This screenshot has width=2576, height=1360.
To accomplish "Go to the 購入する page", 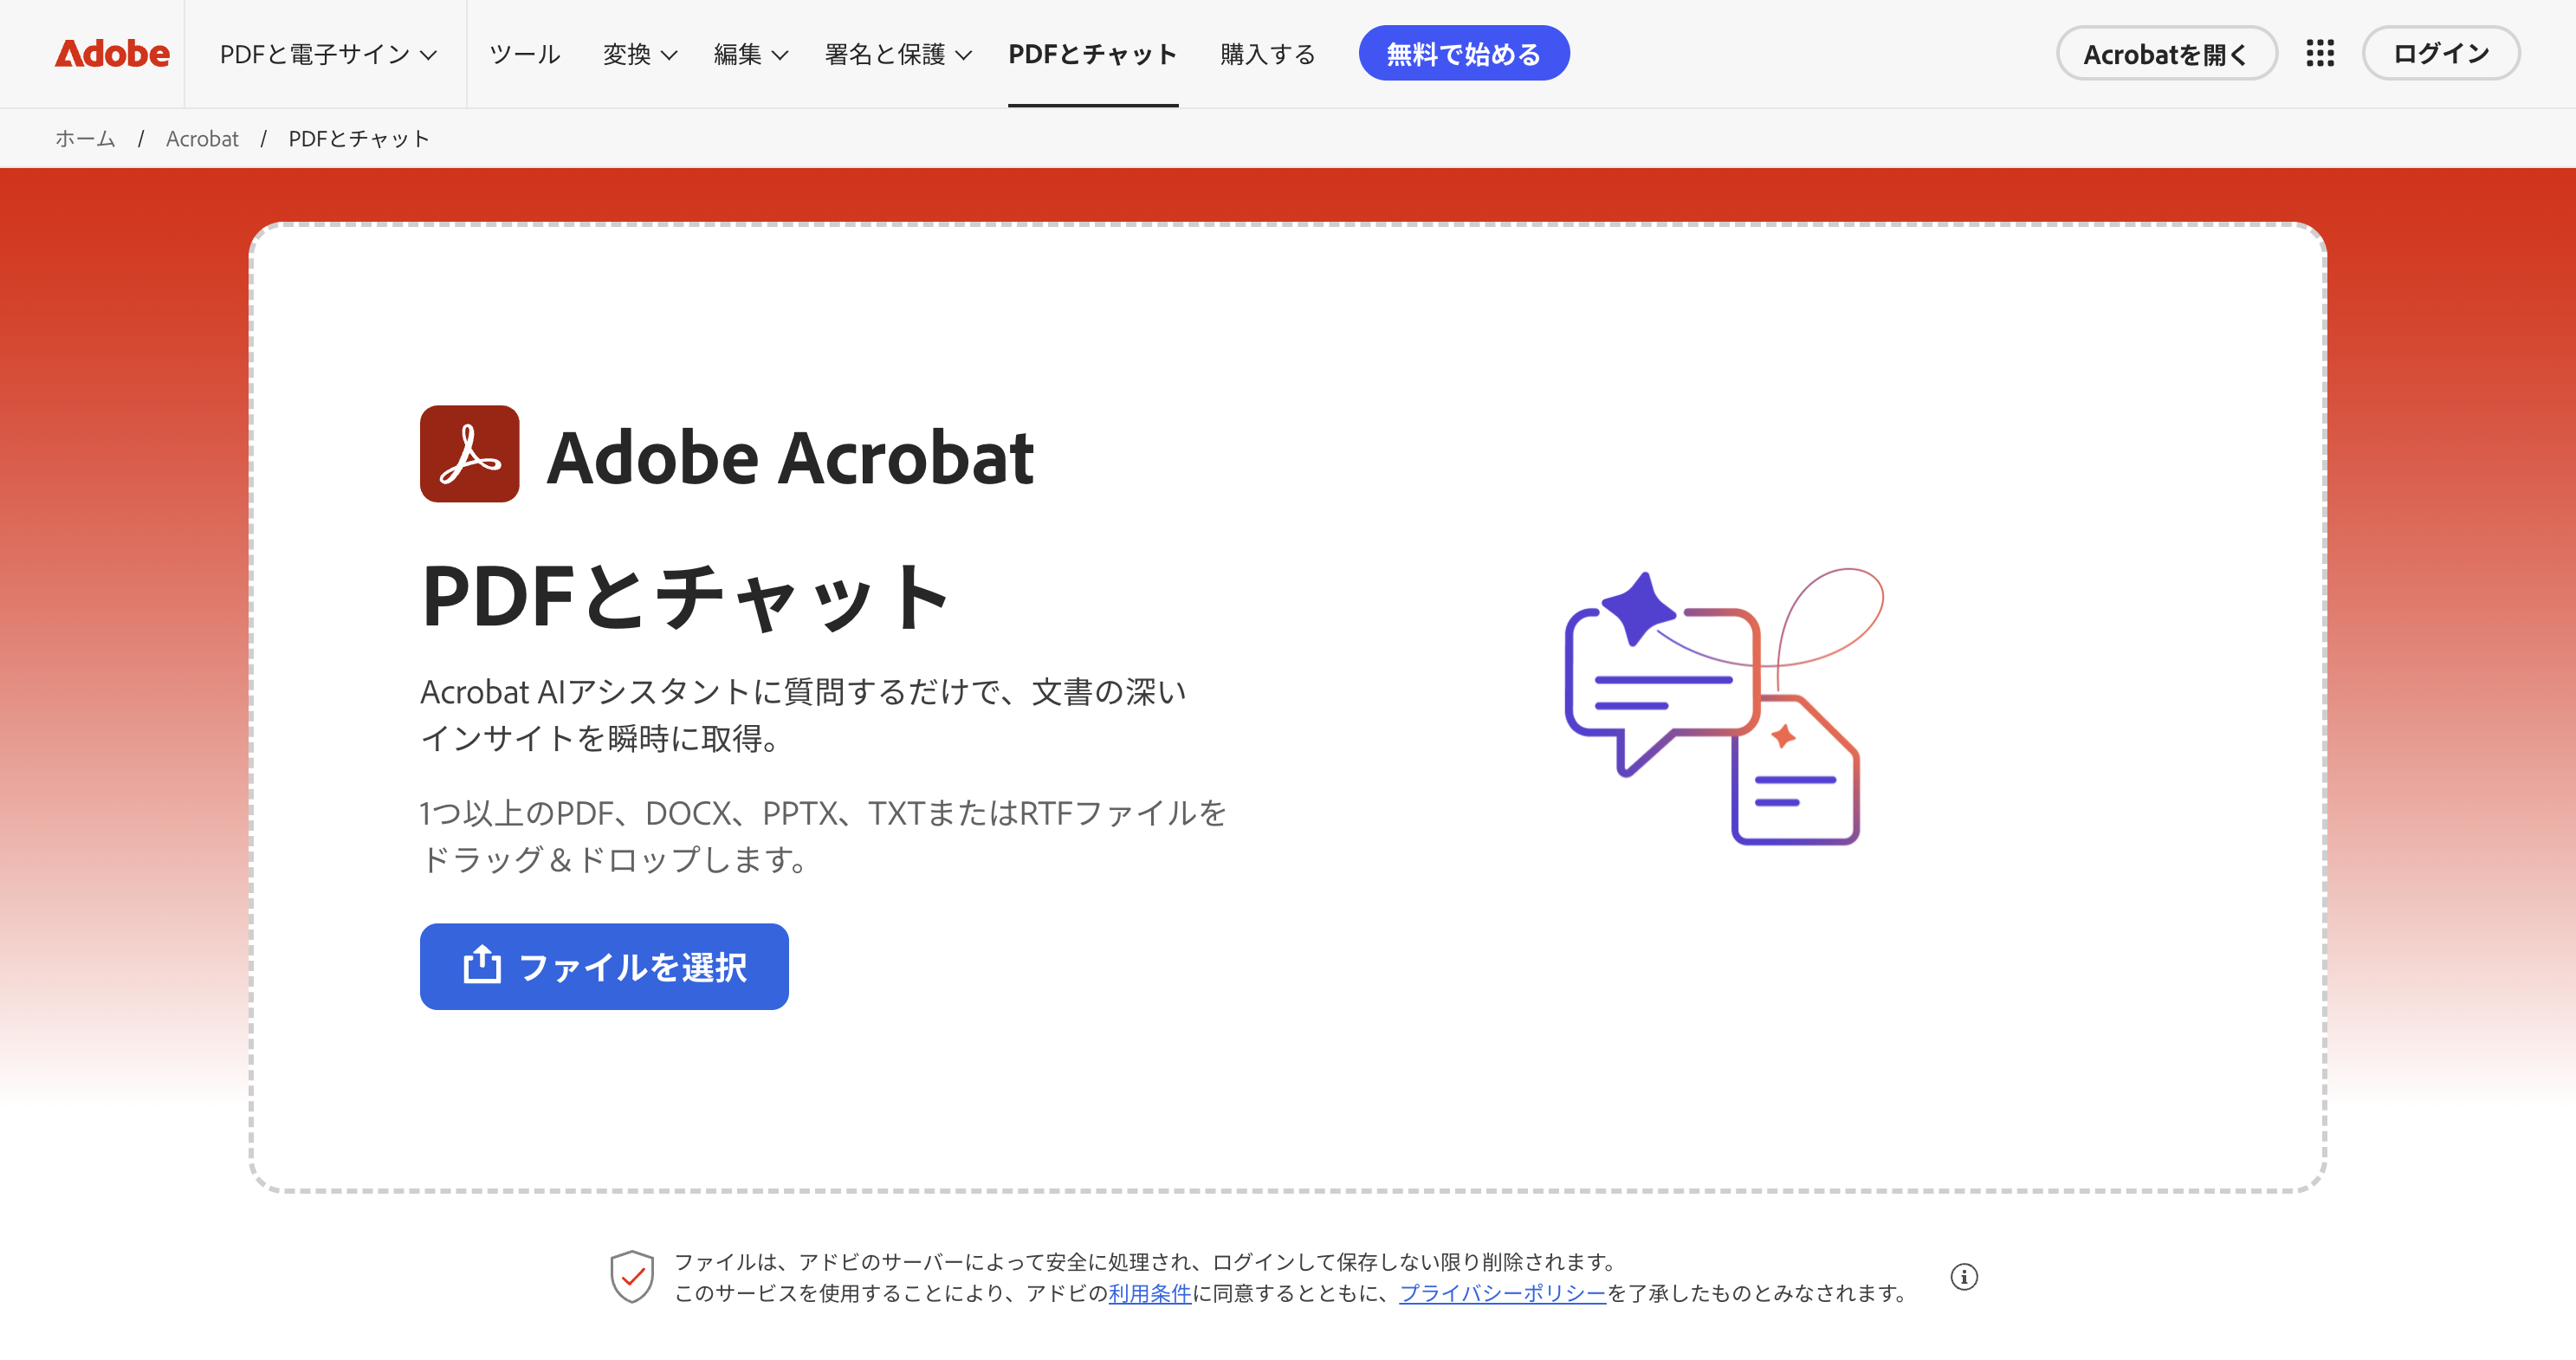I will pos(1267,54).
